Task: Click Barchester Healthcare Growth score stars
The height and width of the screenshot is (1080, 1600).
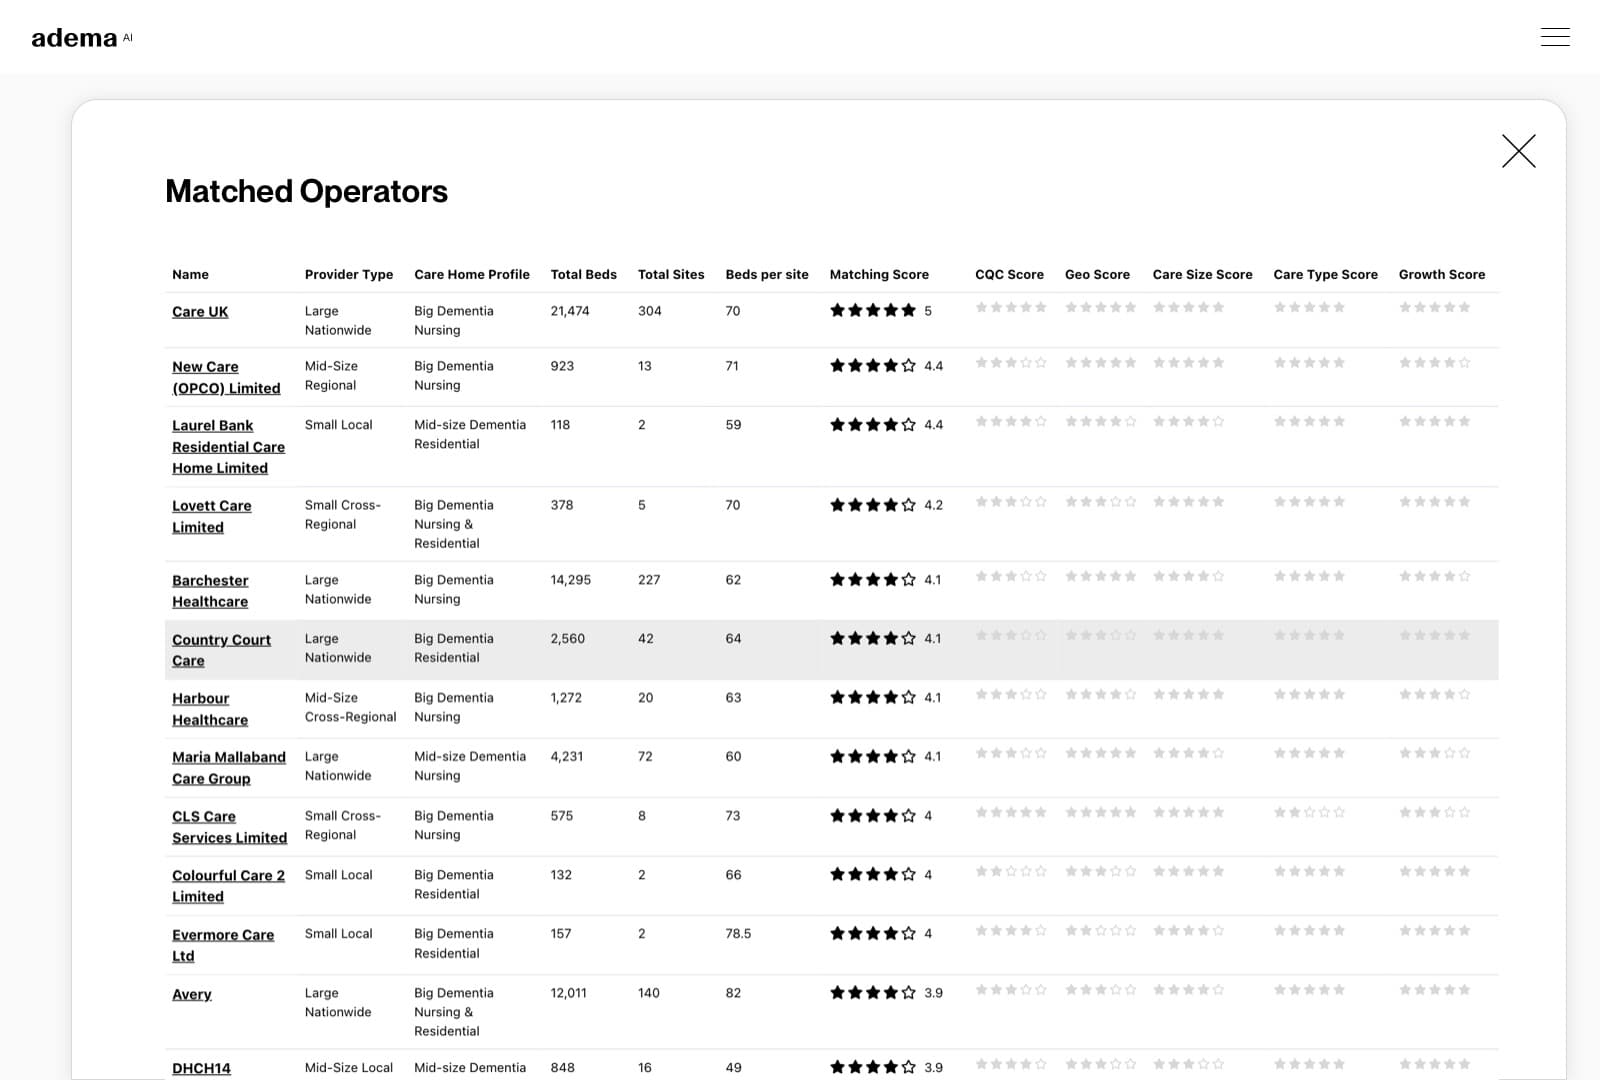Action: click(1435, 576)
